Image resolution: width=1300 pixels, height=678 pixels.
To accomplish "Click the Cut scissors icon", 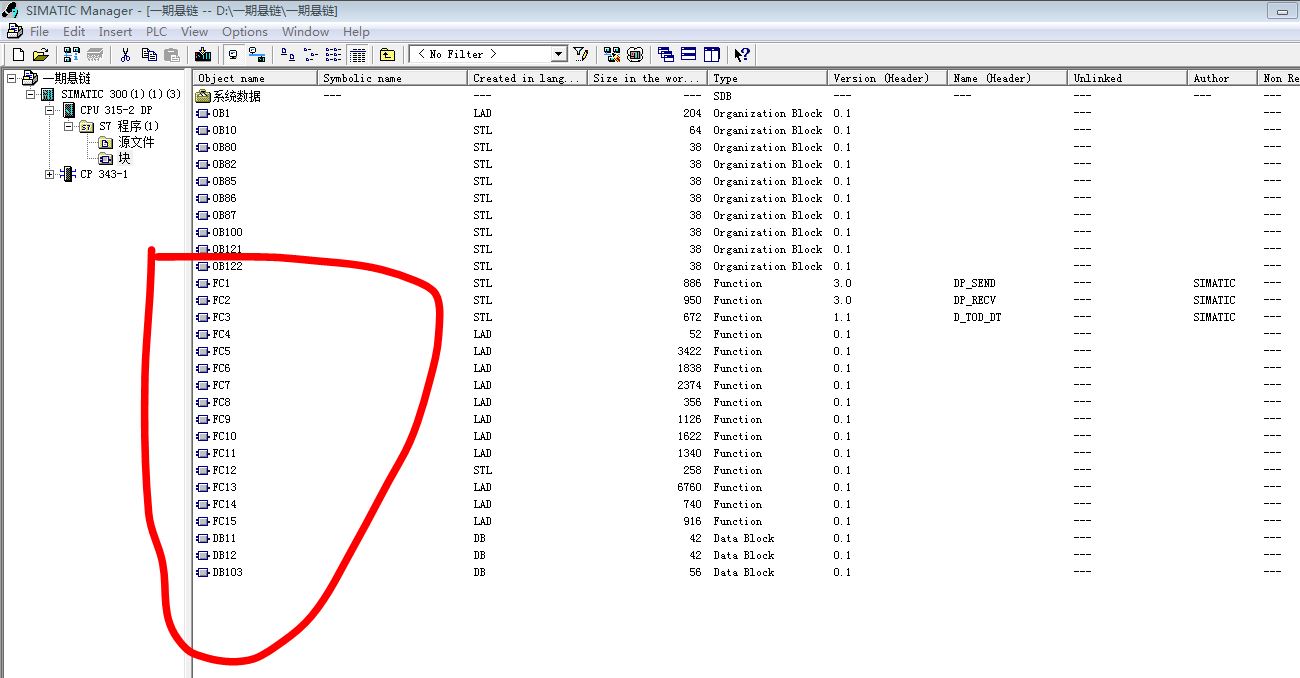I will [126, 55].
